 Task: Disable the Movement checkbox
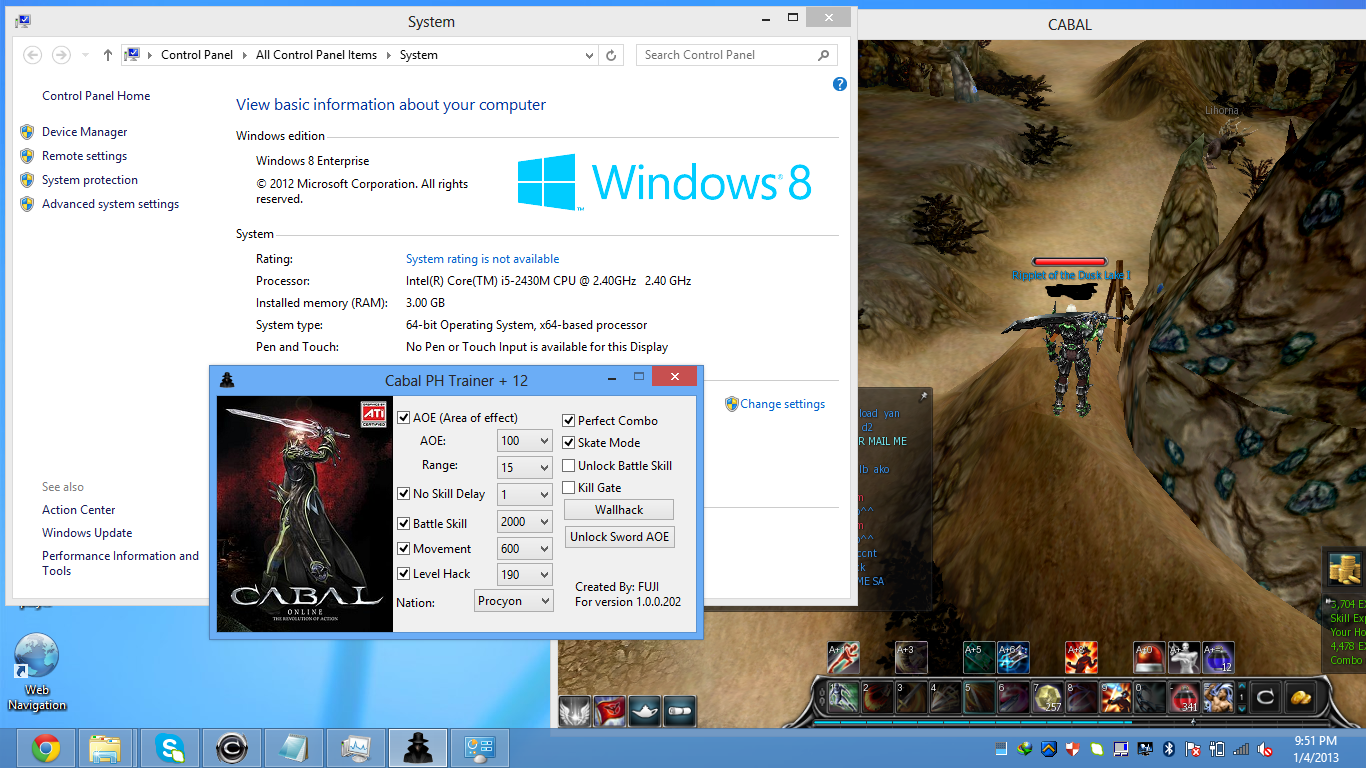coord(404,549)
